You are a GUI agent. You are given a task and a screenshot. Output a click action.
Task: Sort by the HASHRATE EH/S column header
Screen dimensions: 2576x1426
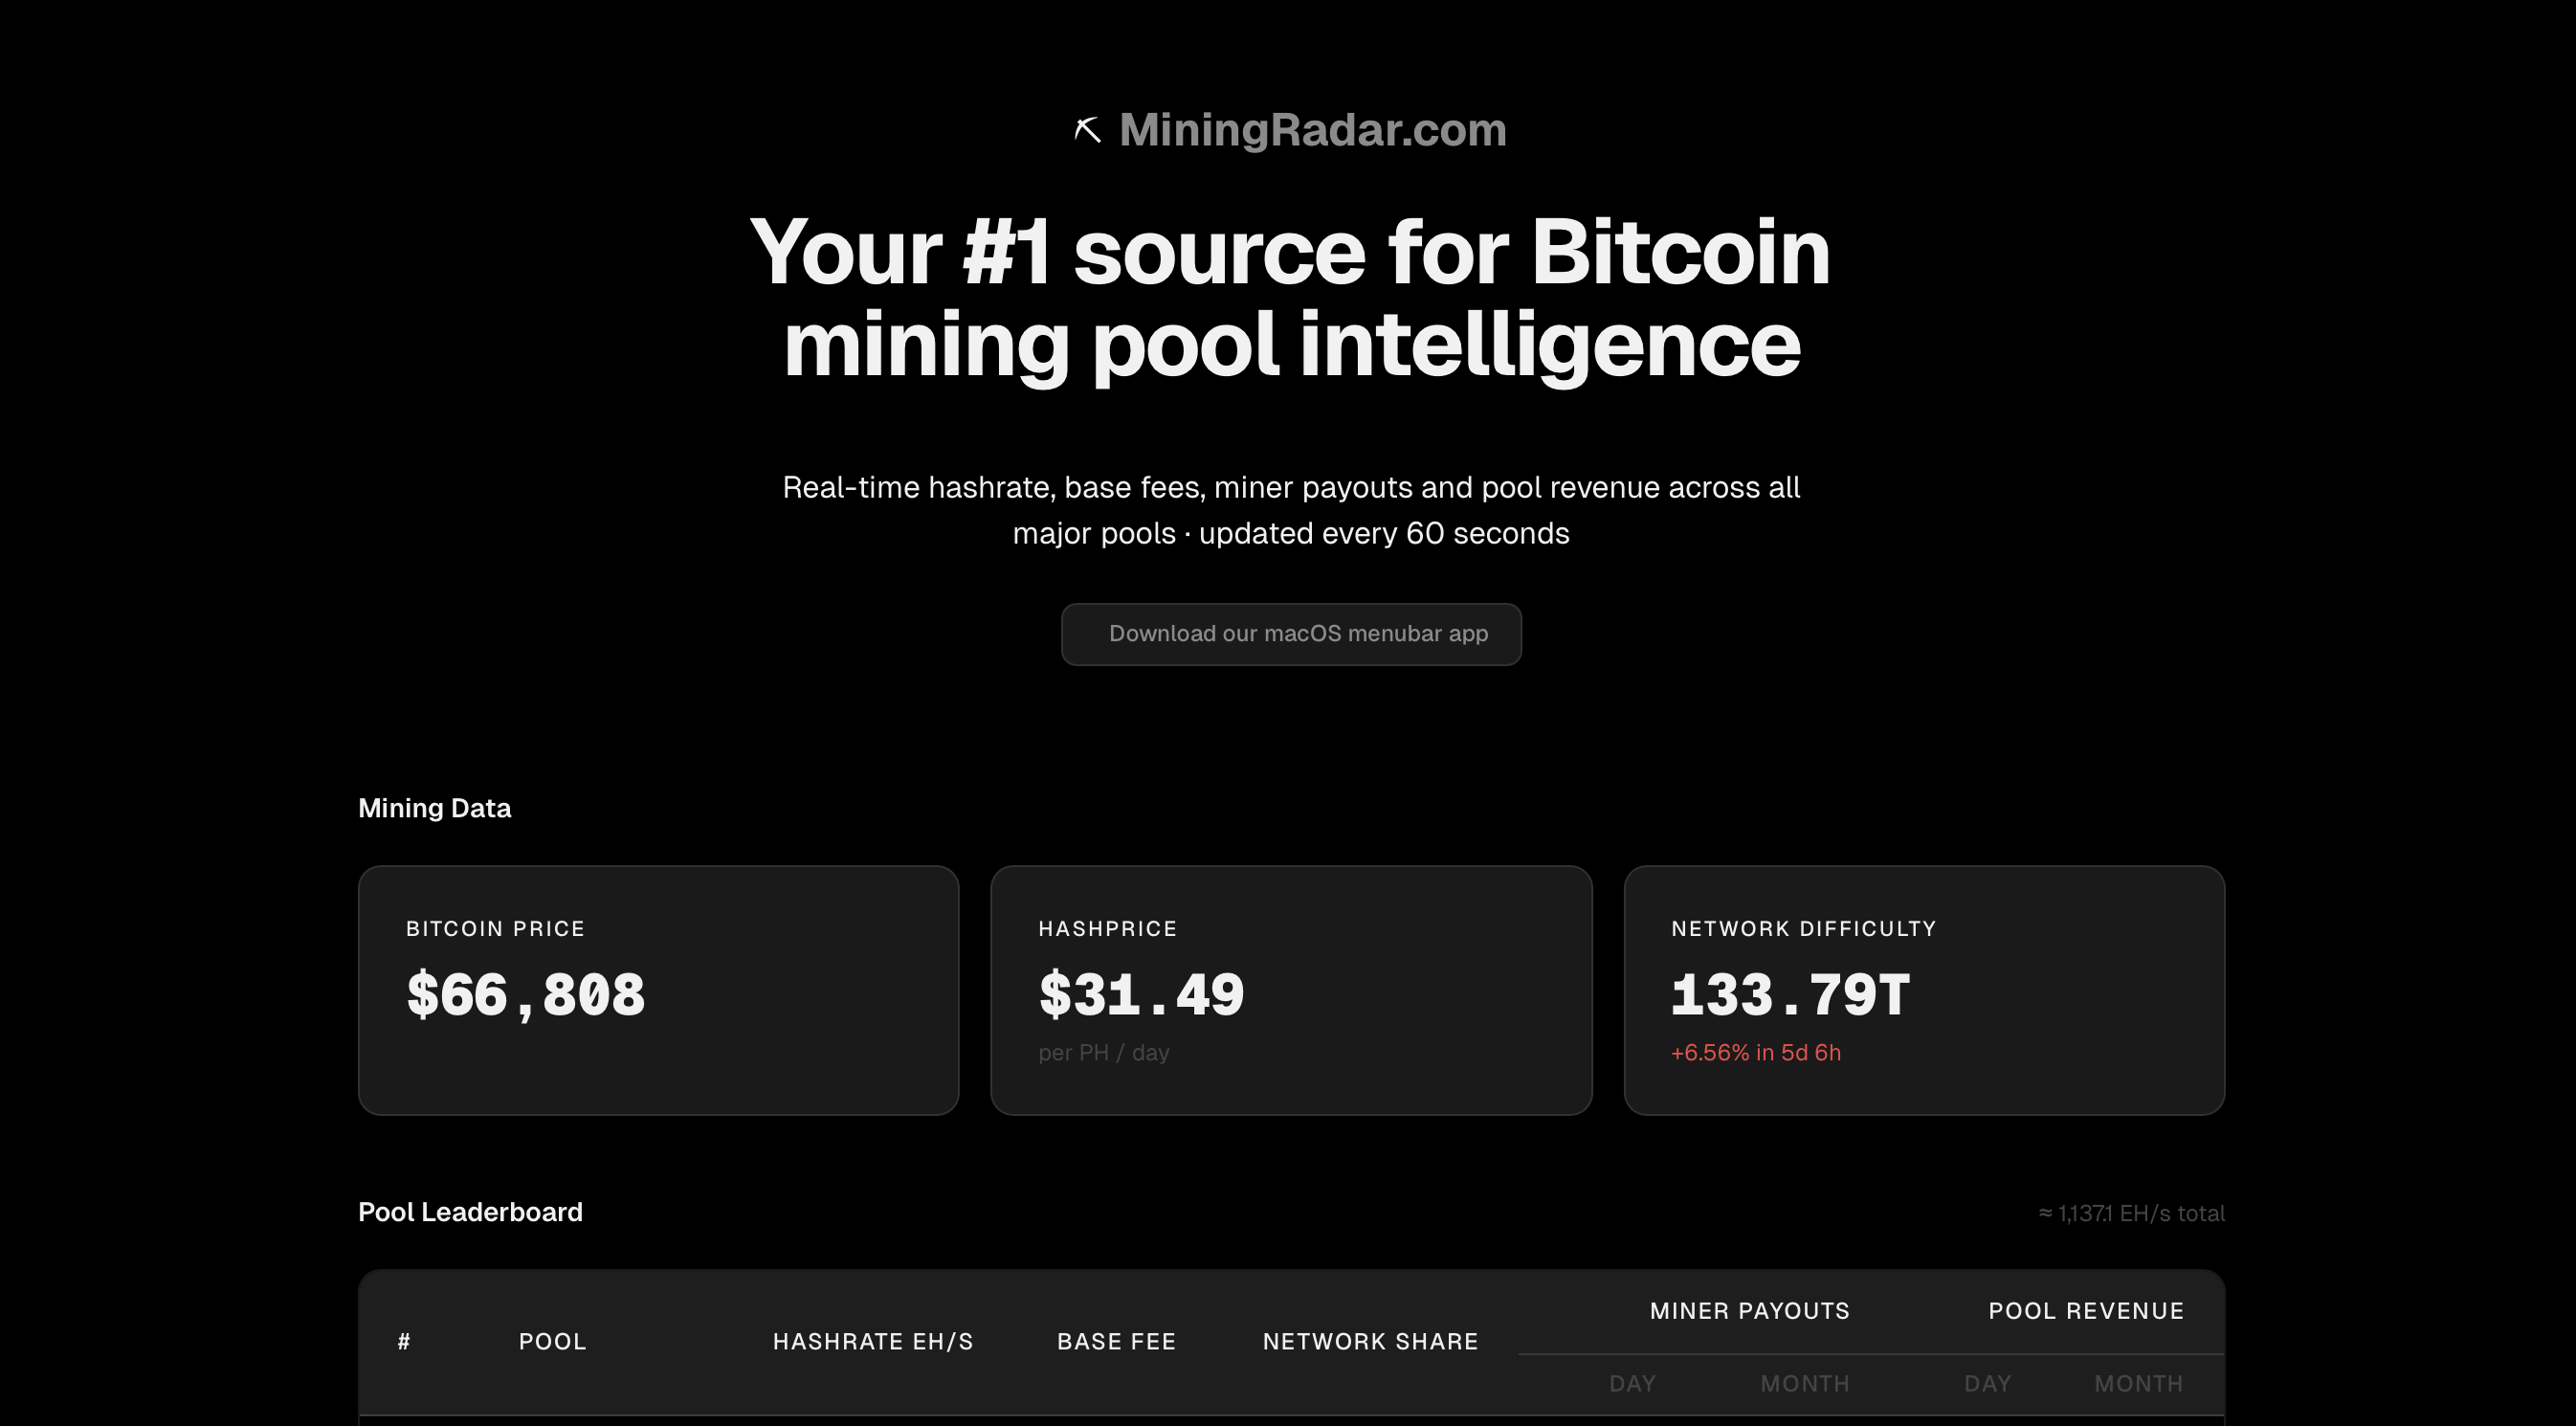point(873,1341)
